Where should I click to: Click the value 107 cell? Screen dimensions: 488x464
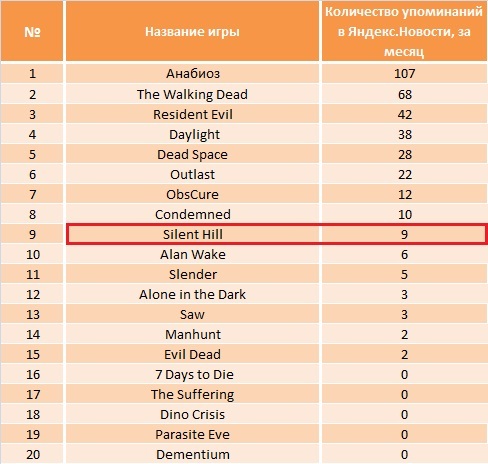click(404, 73)
